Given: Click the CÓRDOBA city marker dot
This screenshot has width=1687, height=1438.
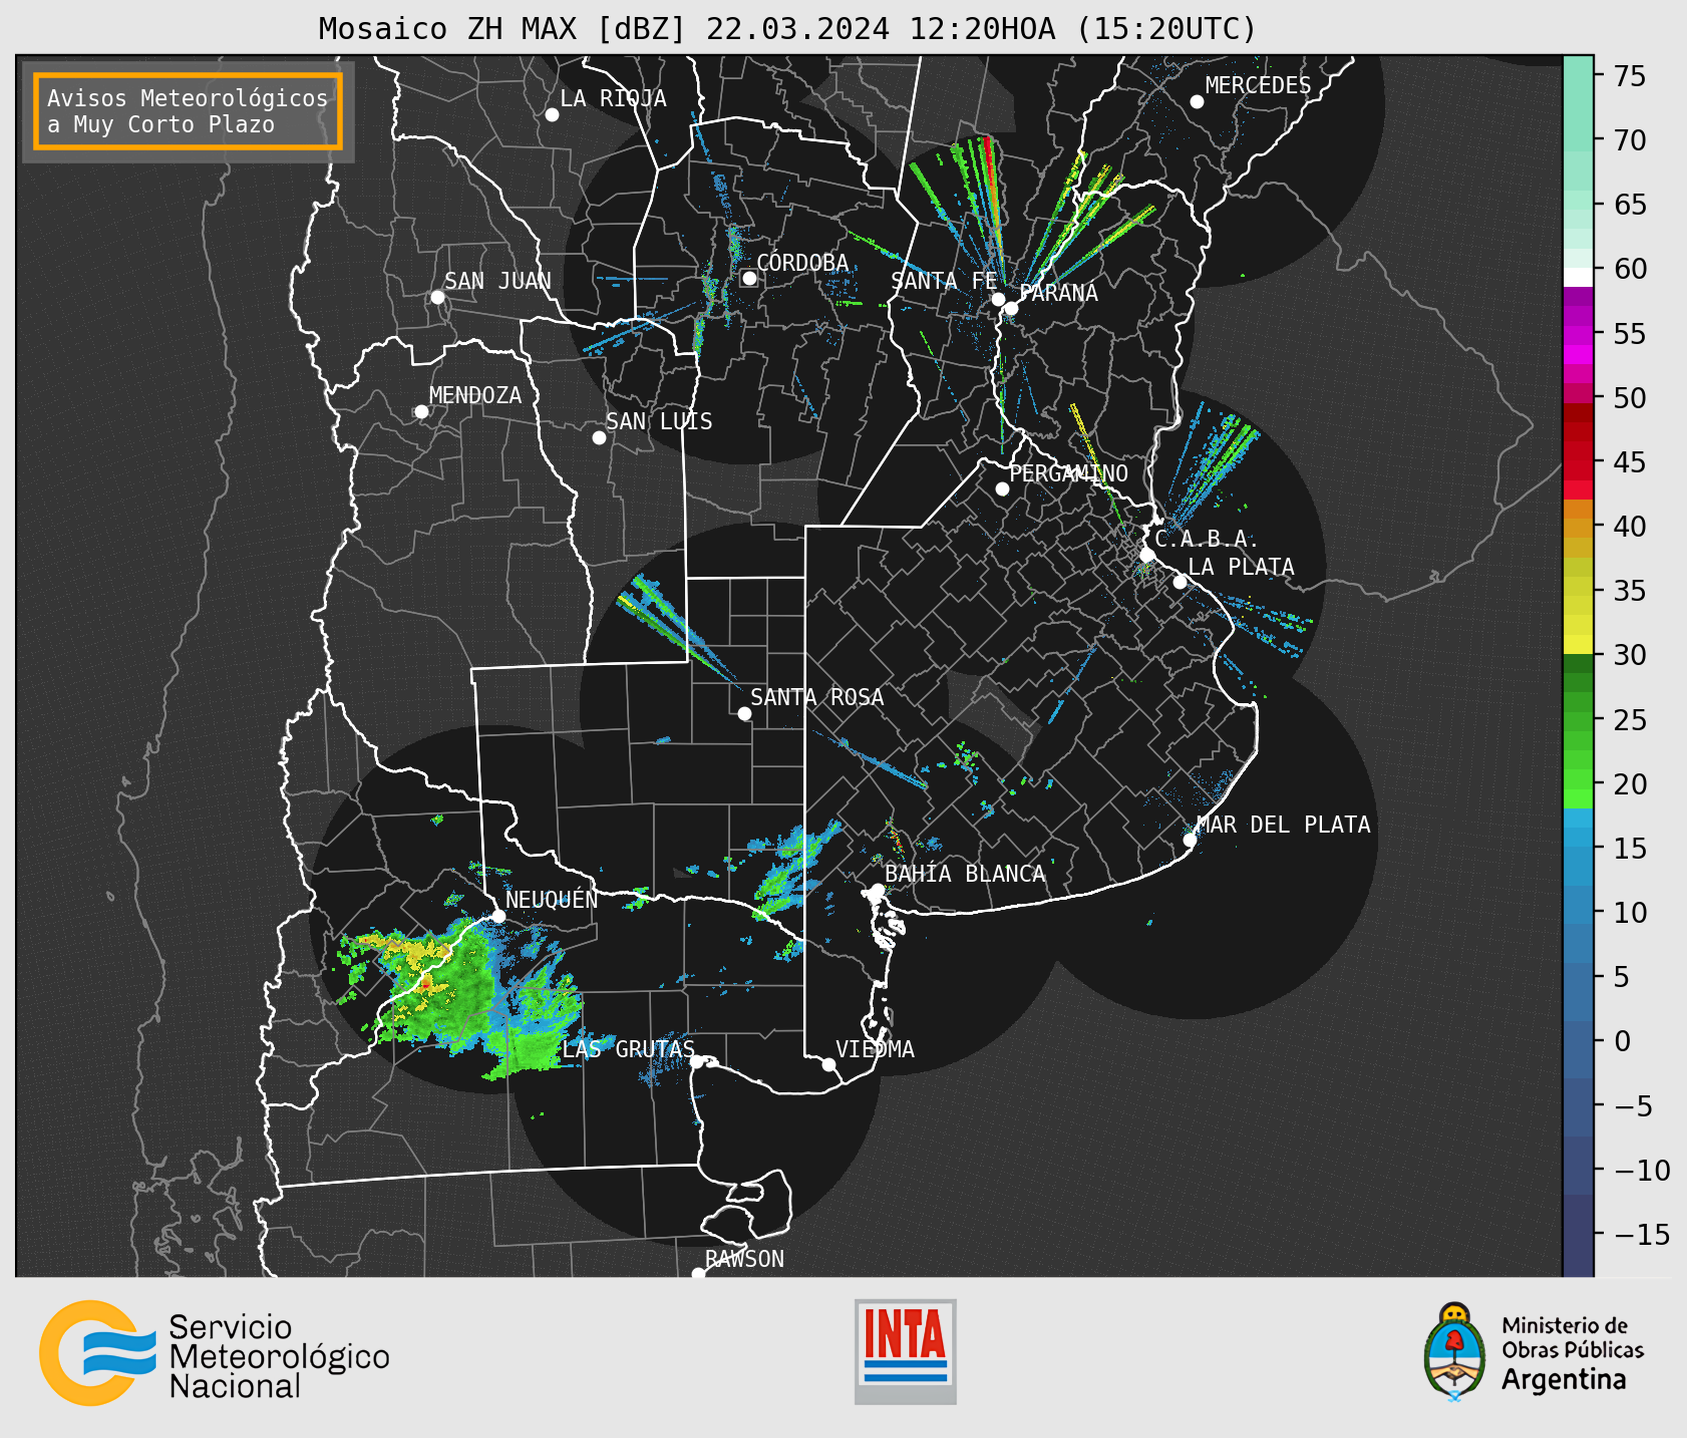Looking at the screenshot, I should click(749, 278).
